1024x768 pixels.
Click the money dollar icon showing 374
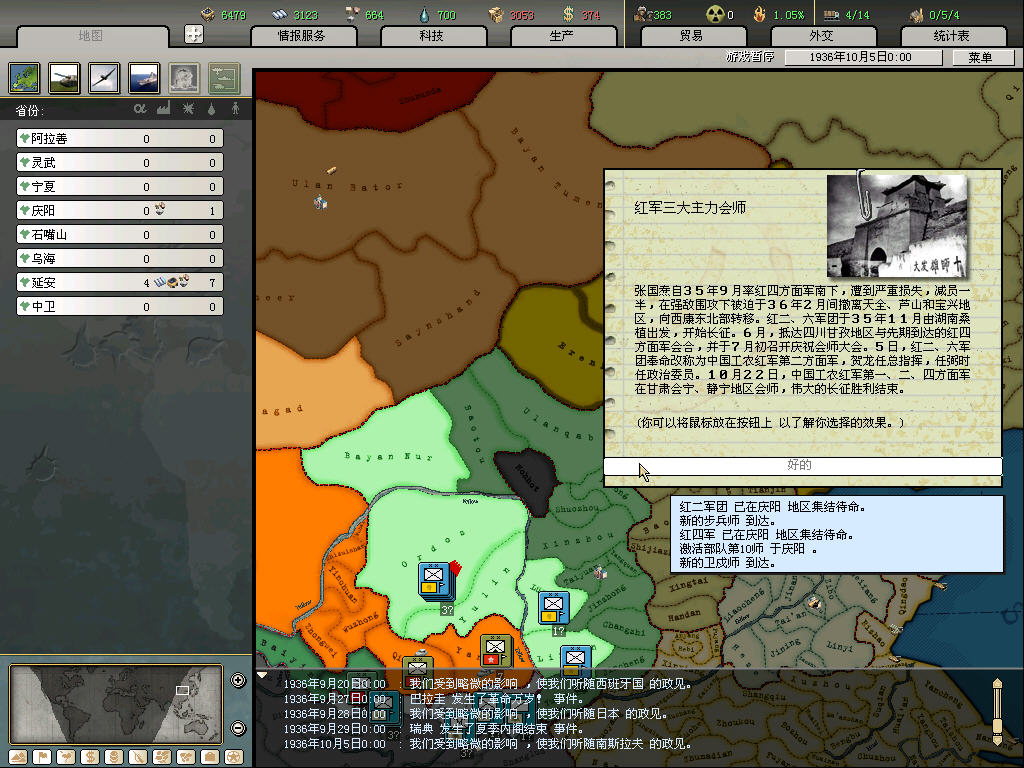[568, 14]
